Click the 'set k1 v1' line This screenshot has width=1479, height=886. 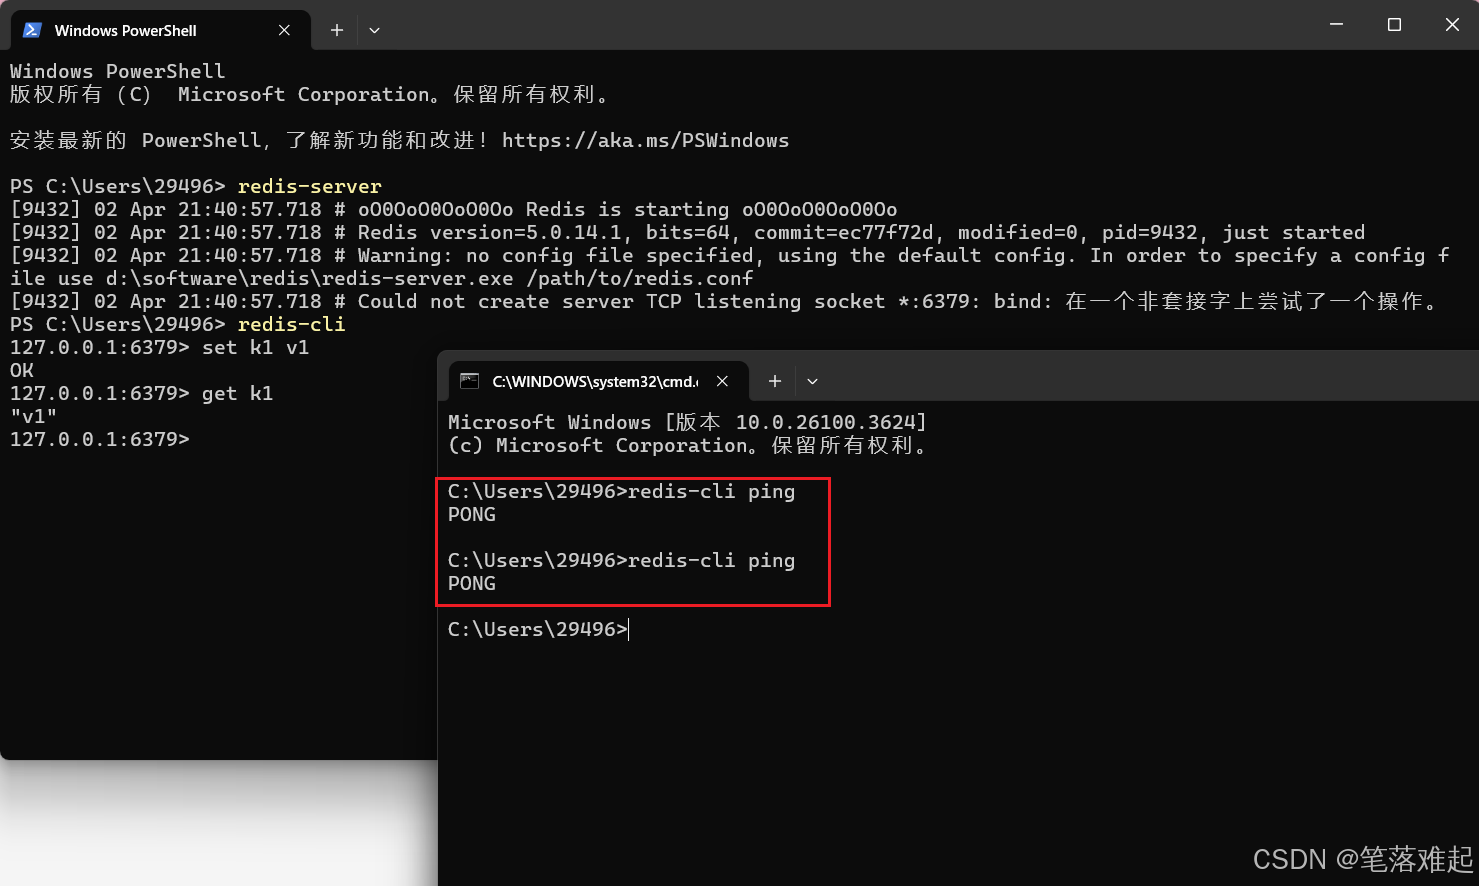pyautogui.click(x=160, y=347)
